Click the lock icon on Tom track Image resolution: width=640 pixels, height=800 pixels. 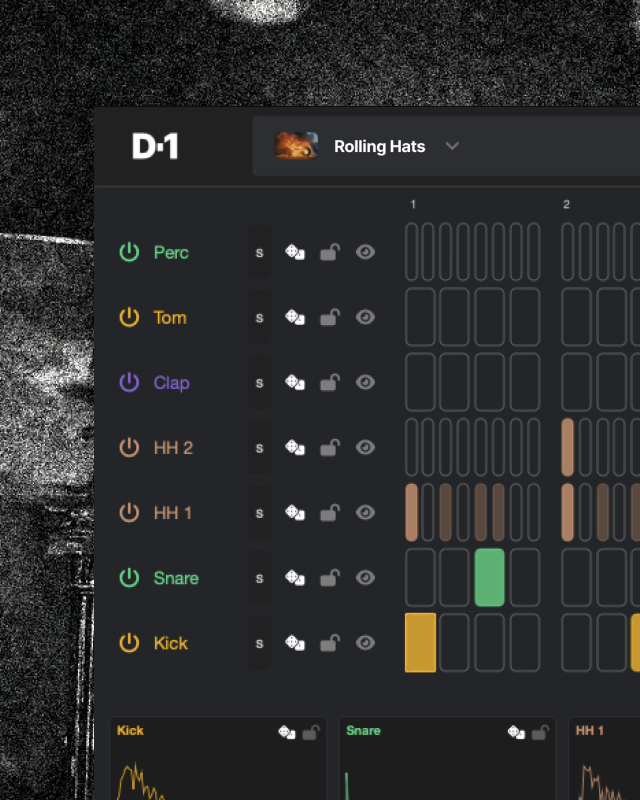[x=329, y=318]
